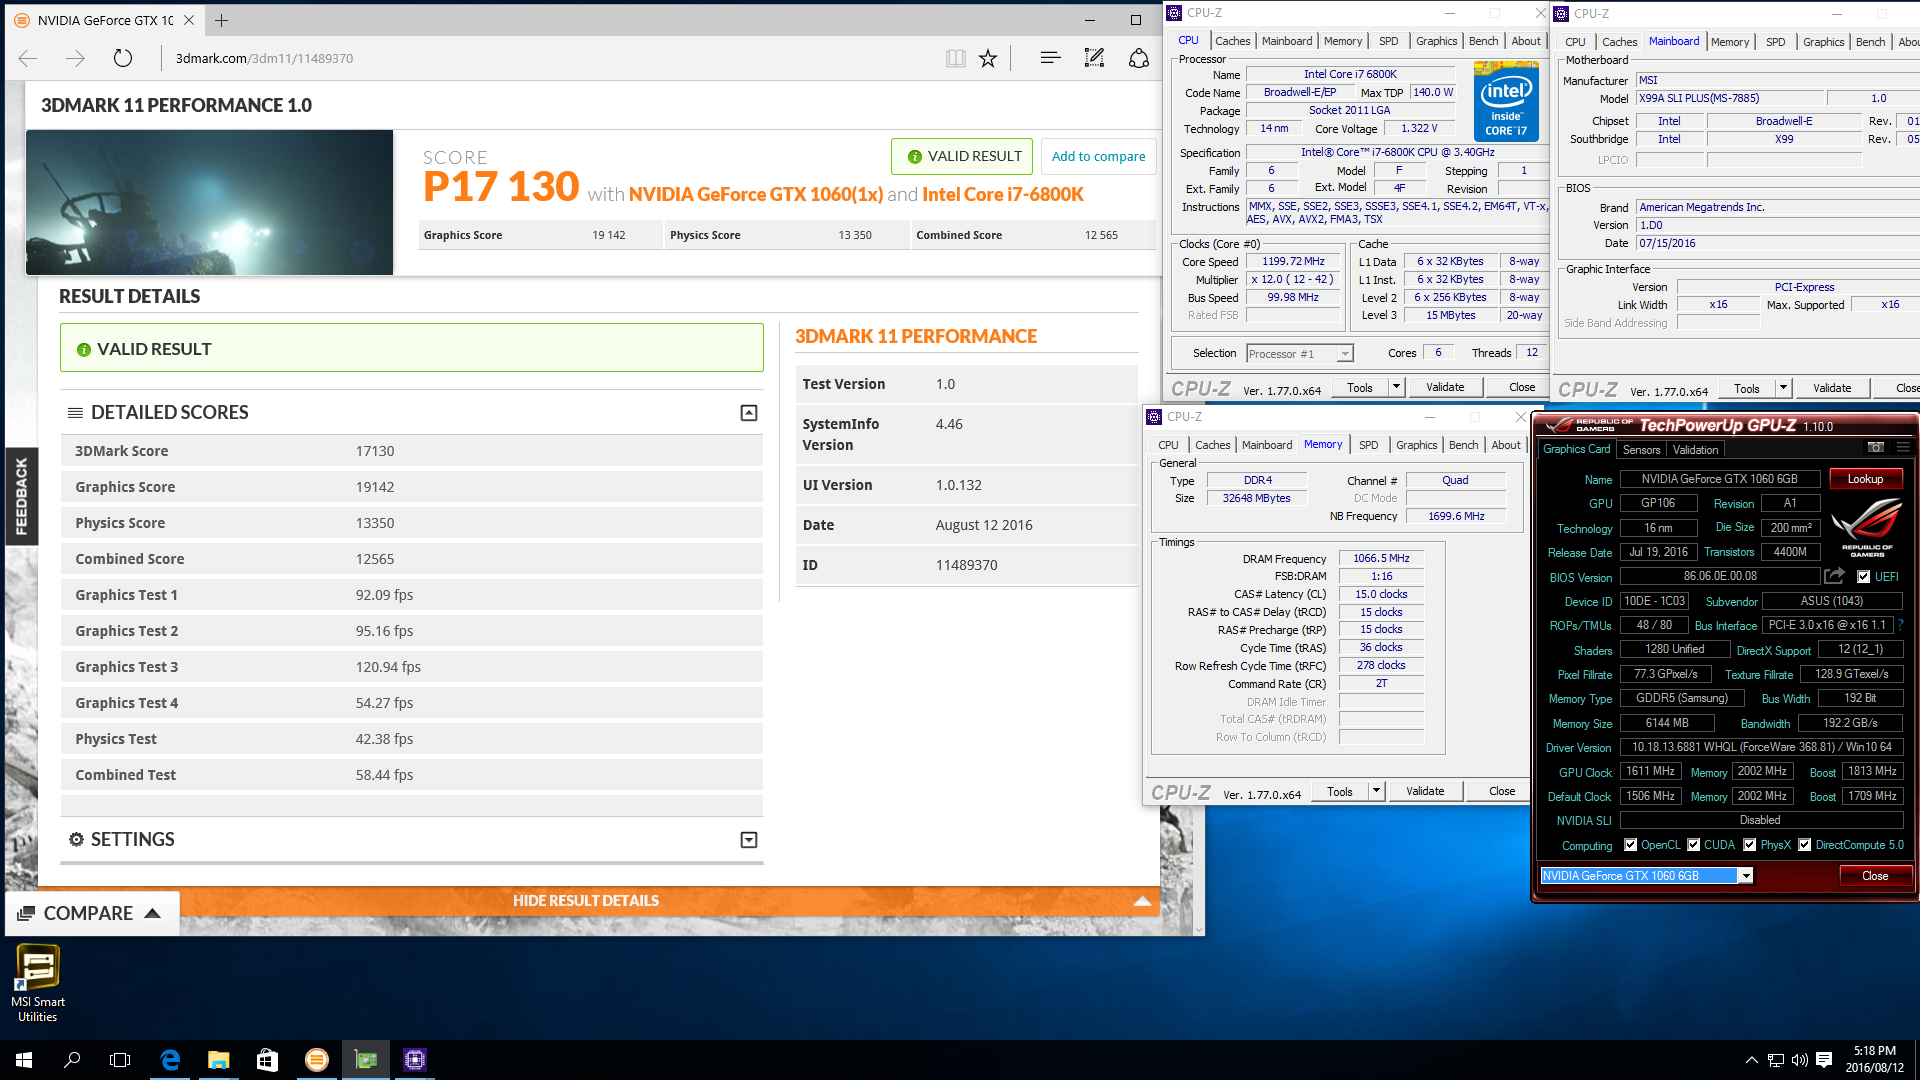The image size is (1920, 1080).
Task: Show hidden system tray icons
Action: point(1751,1060)
